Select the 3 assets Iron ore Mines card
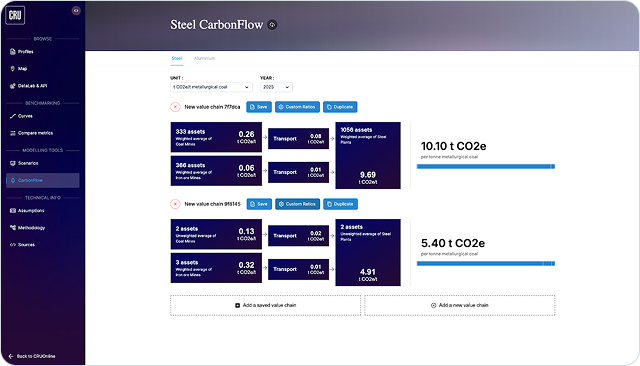640x366 pixels. (x=216, y=268)
